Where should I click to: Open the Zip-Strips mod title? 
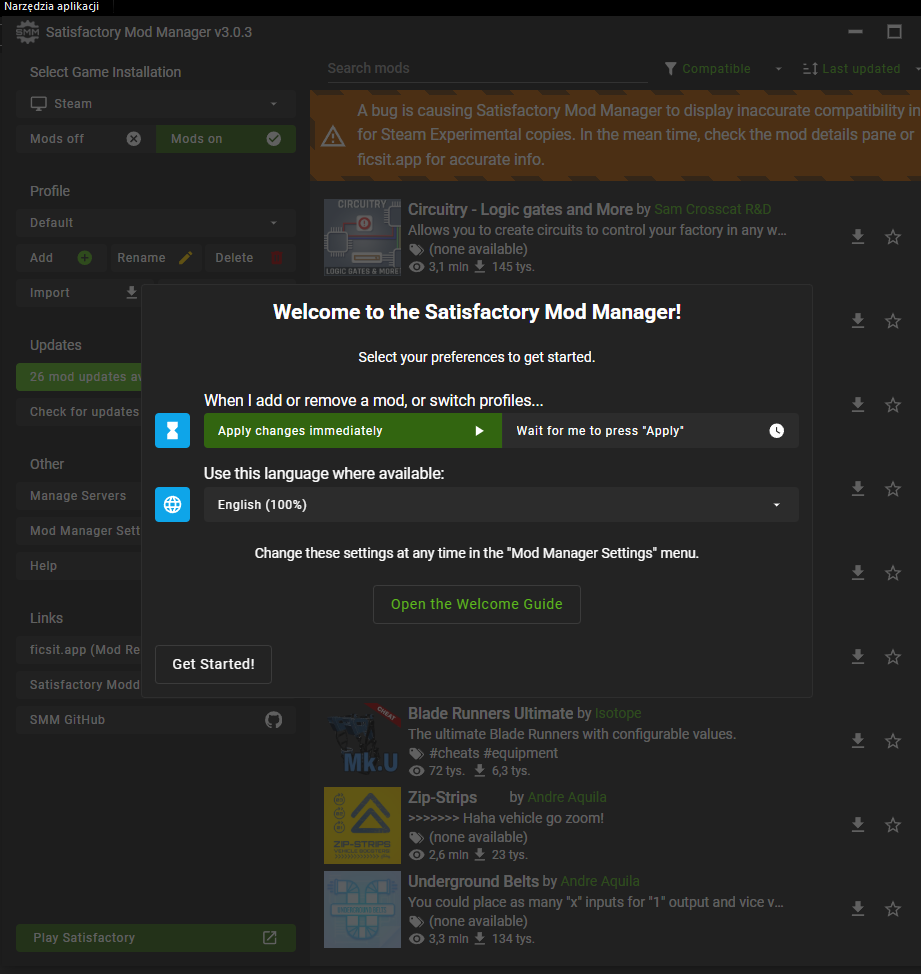click(x=442, y=797)
